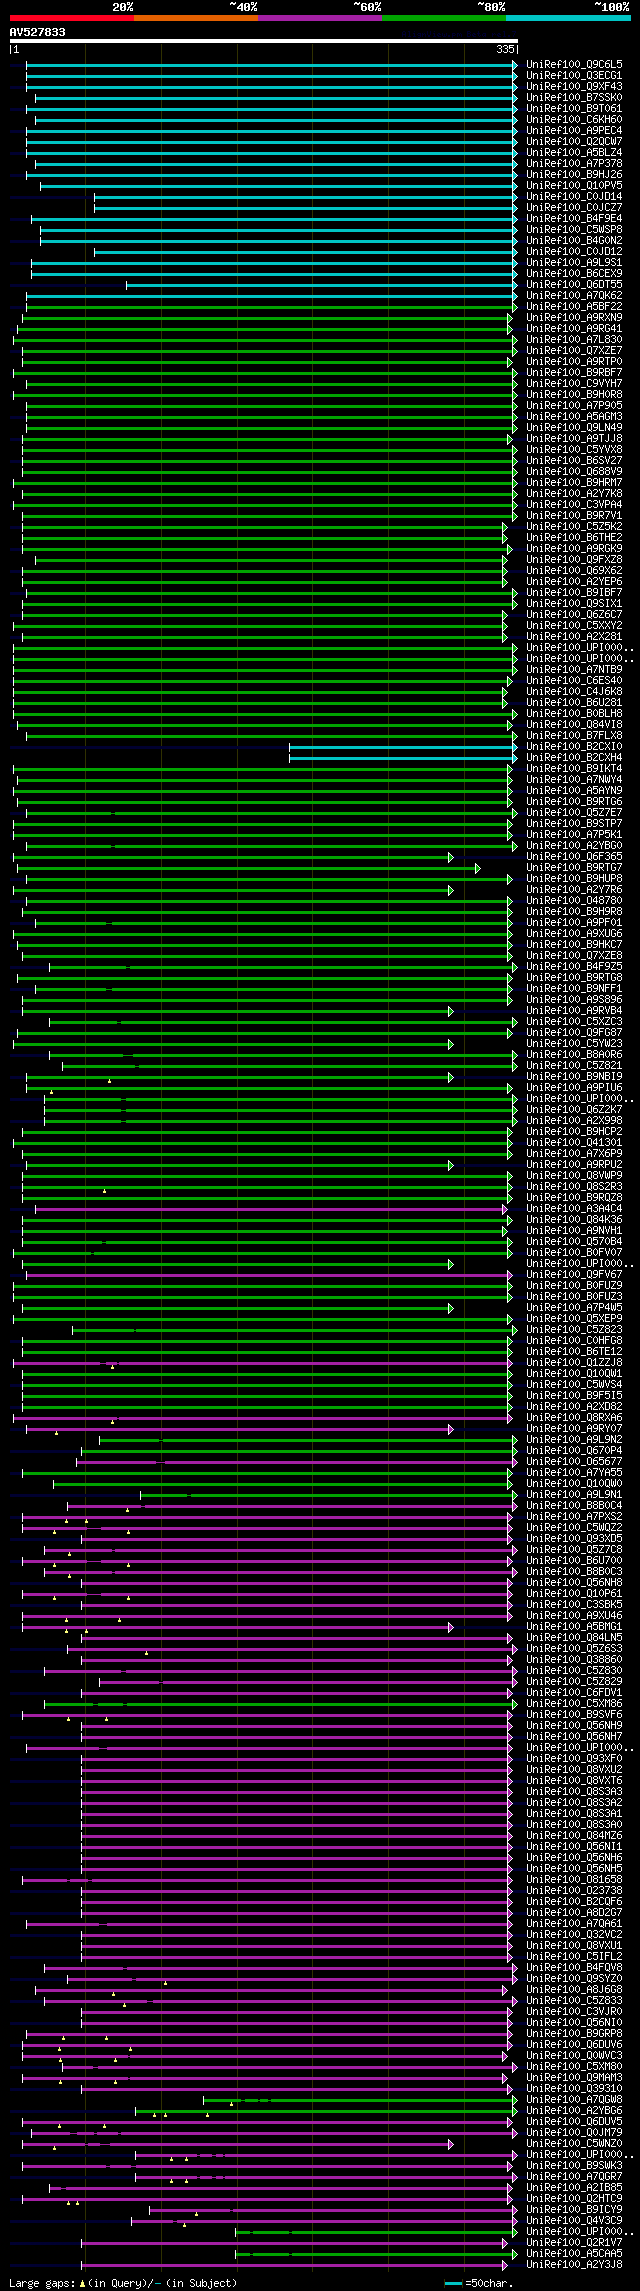Select the UniRef100_B4F9E4 hit label
Image resolution: width=640 pixels, height=2291 pixels.
(x=574, y=219)
